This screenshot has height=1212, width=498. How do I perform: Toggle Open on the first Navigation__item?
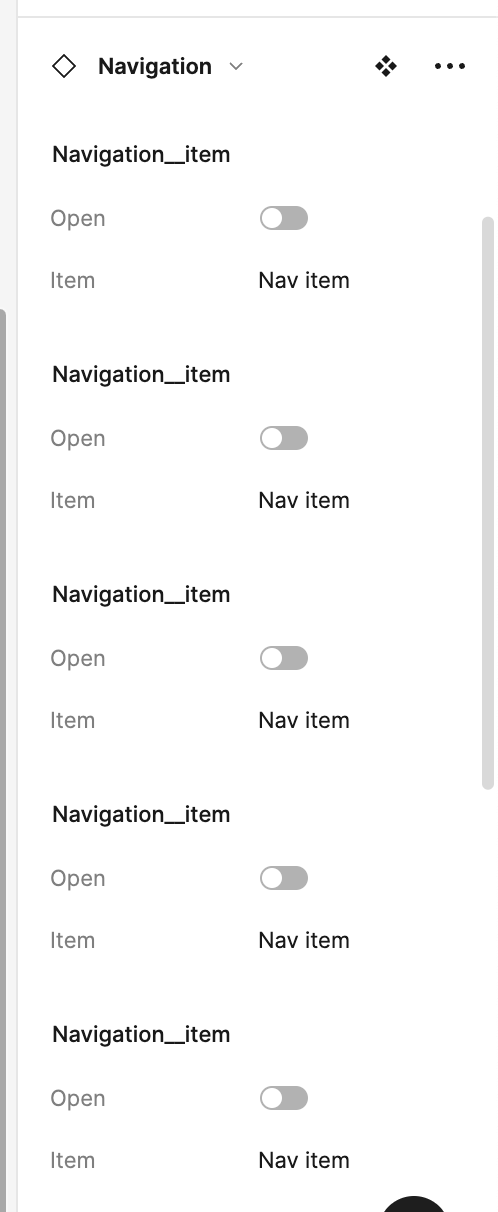(x=284, y=218)
